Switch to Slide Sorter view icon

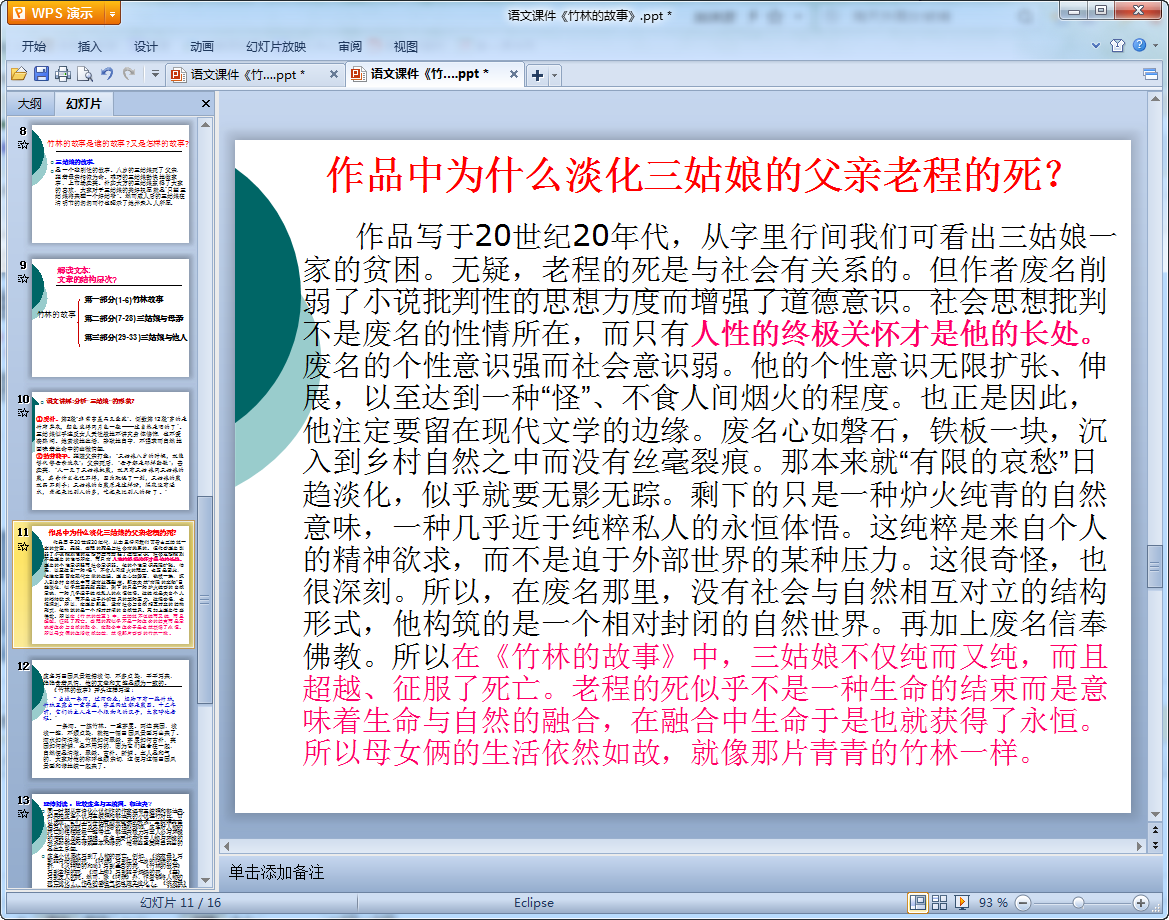[939, 903]
